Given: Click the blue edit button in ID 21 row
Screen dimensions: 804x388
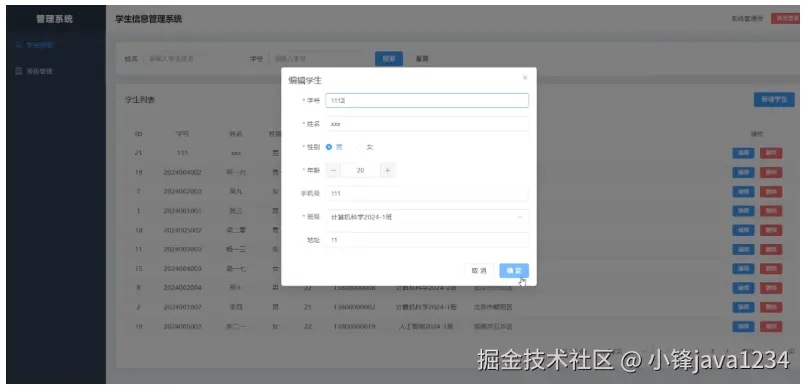Looking at the screenshot, I should tap(743, 153).
